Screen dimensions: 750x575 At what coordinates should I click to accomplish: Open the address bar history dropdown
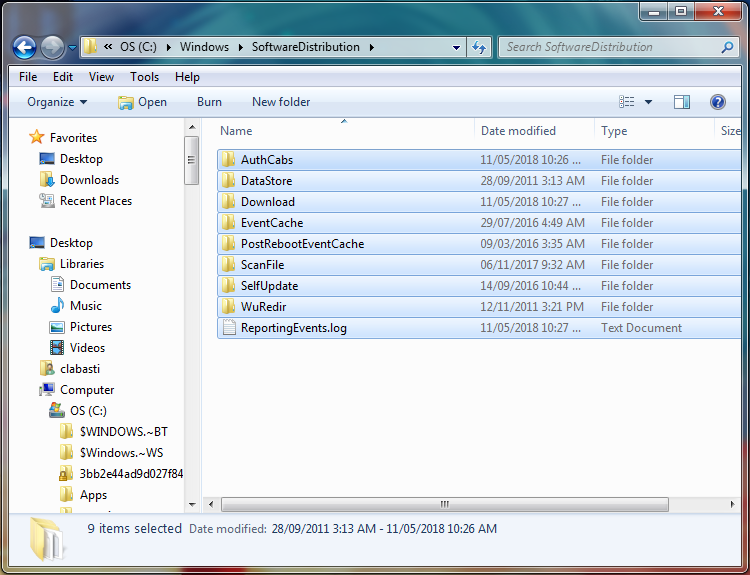[456, 47]
